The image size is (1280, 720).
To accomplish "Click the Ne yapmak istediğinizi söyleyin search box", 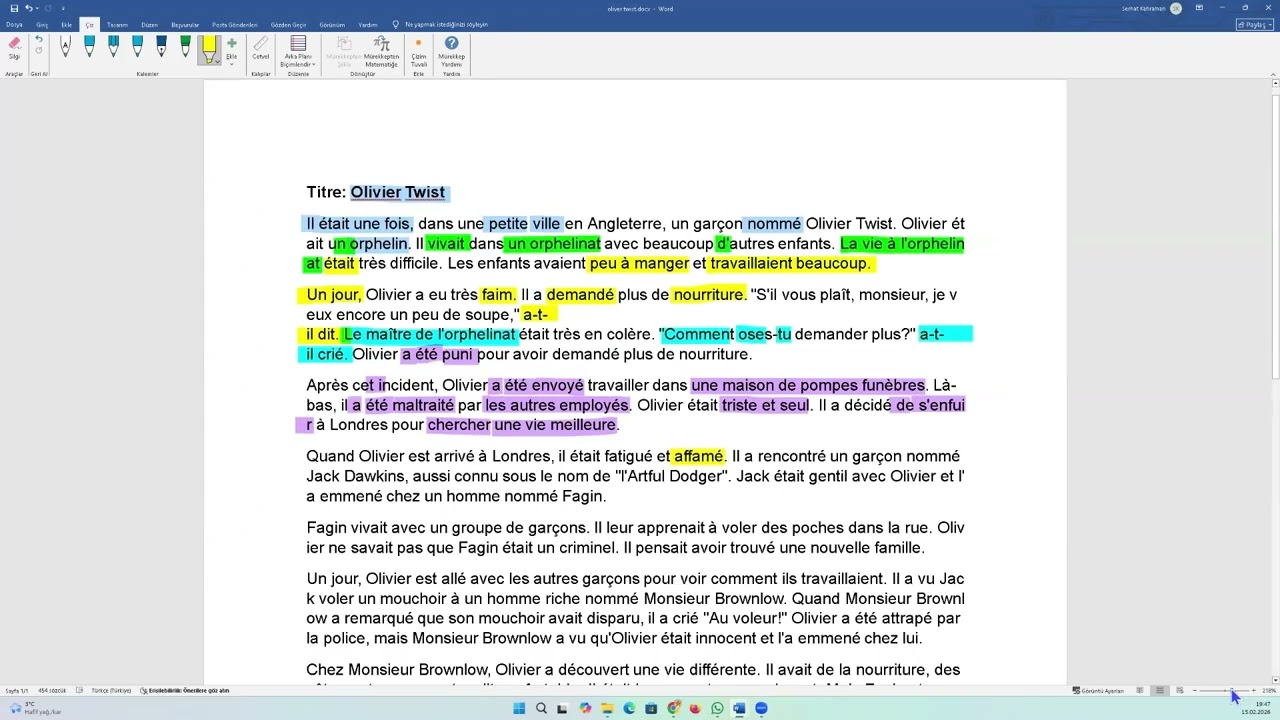I will coord(440,24).
